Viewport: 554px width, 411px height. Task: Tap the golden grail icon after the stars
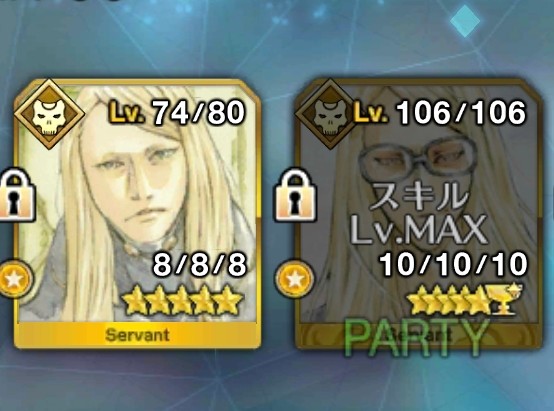(504, 299)
